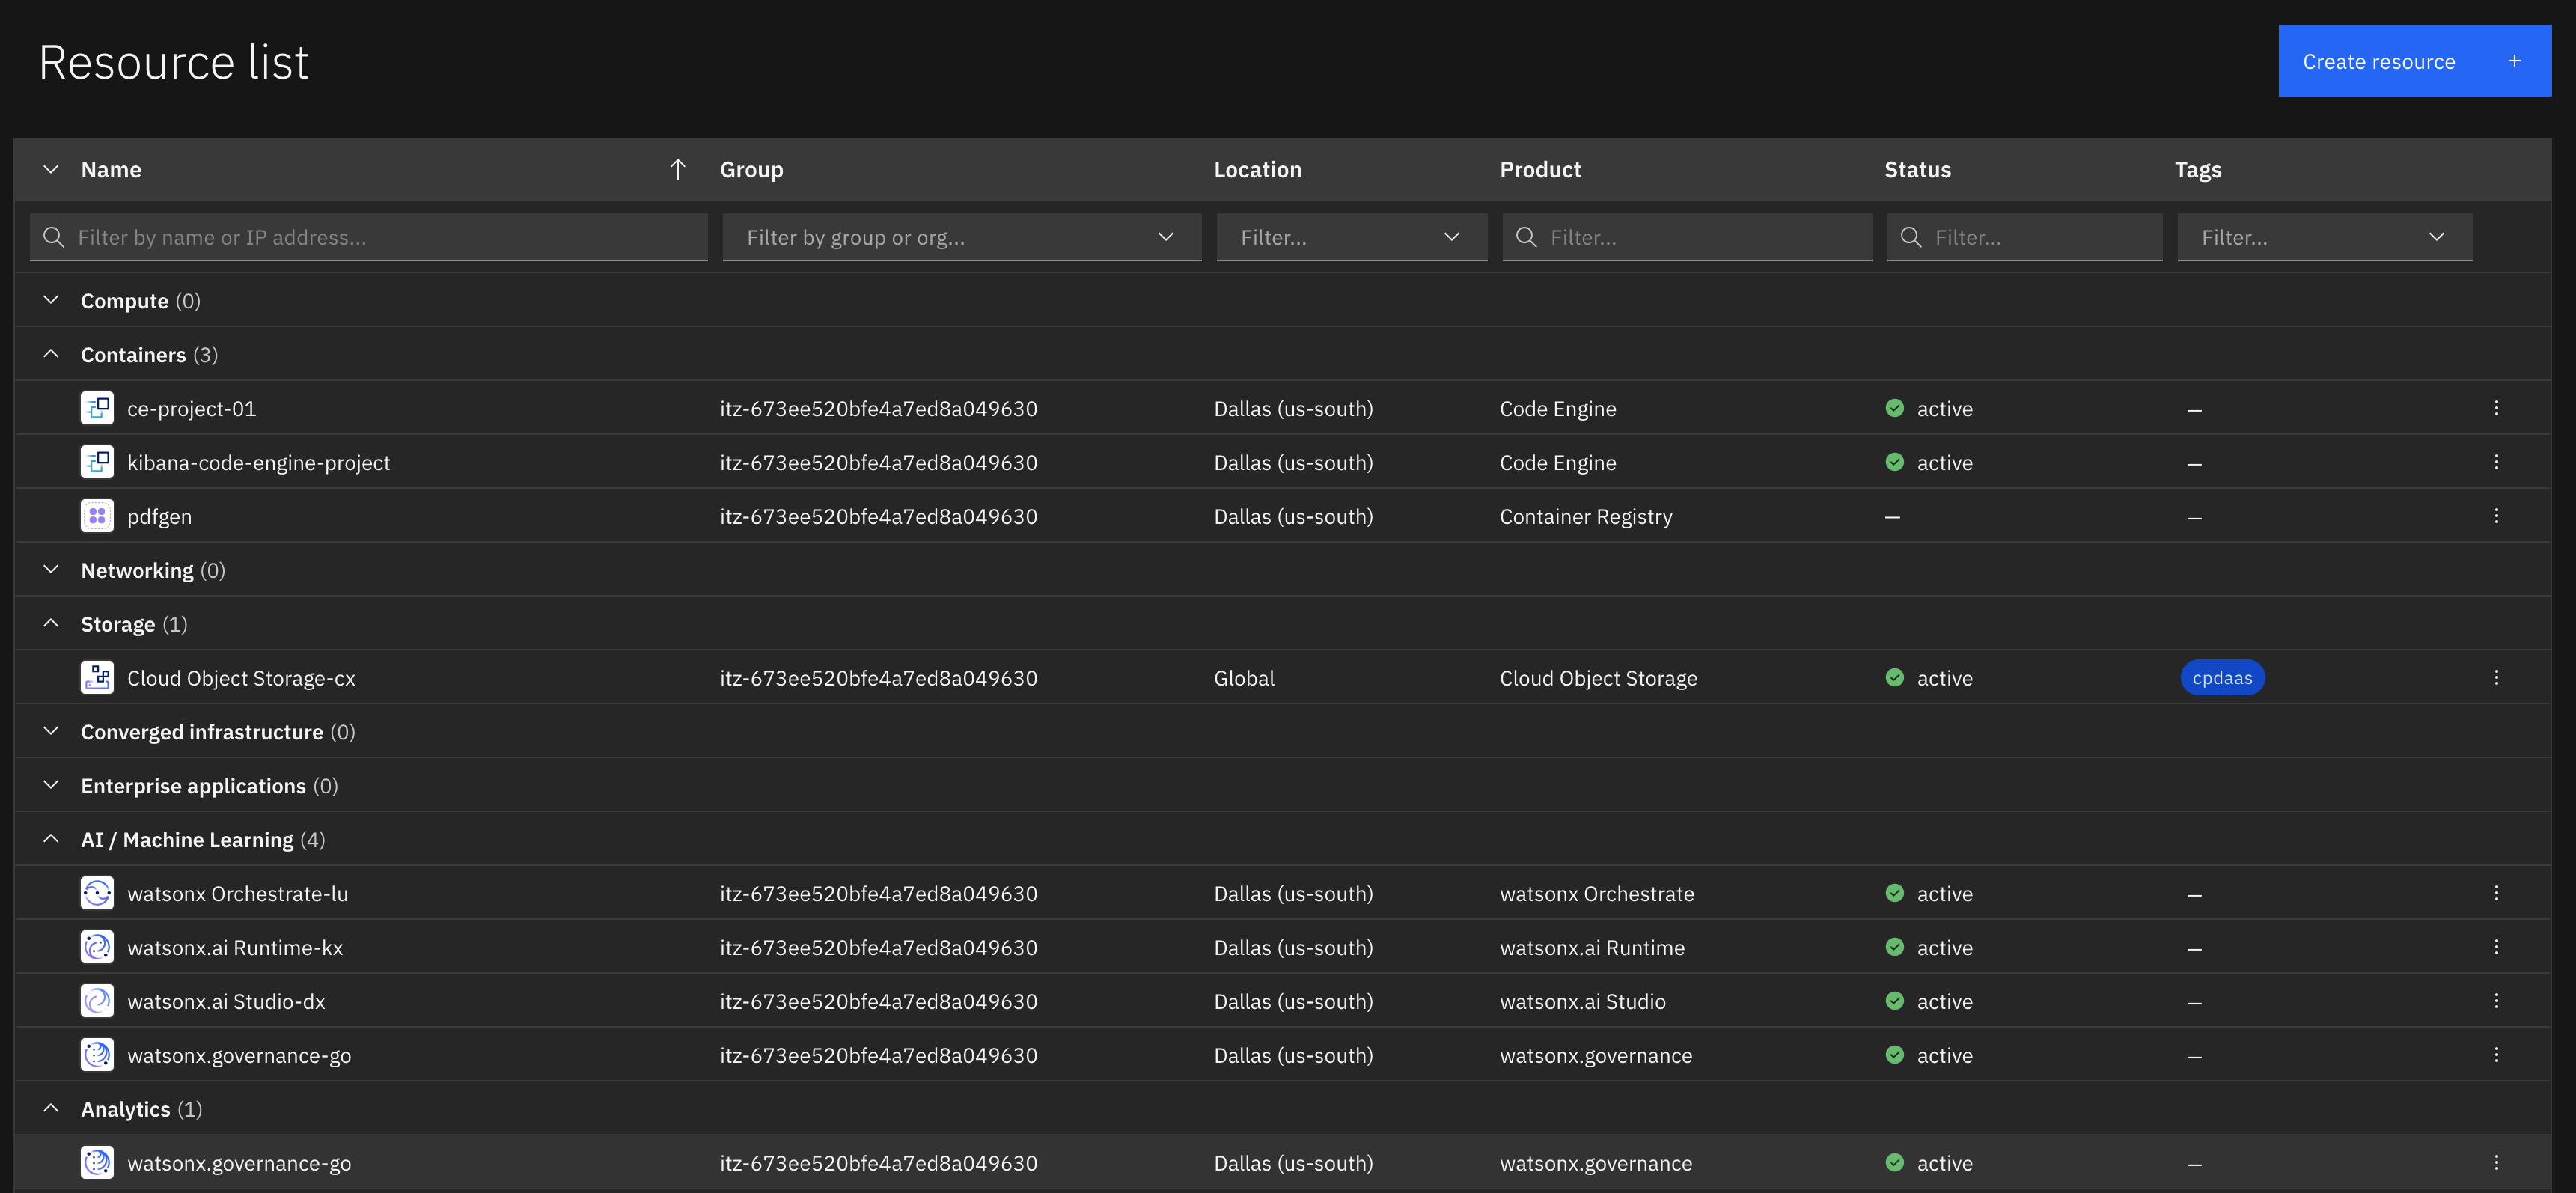Open the watsonx Orchestrate-lu resource
Image resolution: width=2576 pixels, height=1193 pixels.
click(237, 894)
